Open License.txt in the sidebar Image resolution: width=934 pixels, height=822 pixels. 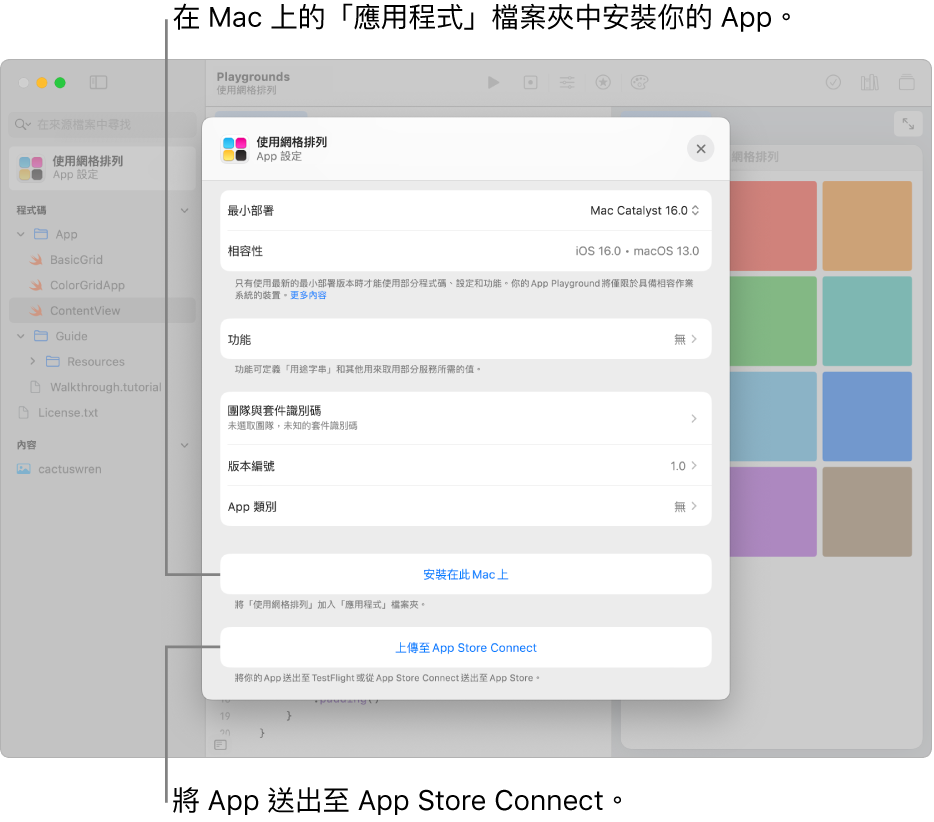pos(68,412)
